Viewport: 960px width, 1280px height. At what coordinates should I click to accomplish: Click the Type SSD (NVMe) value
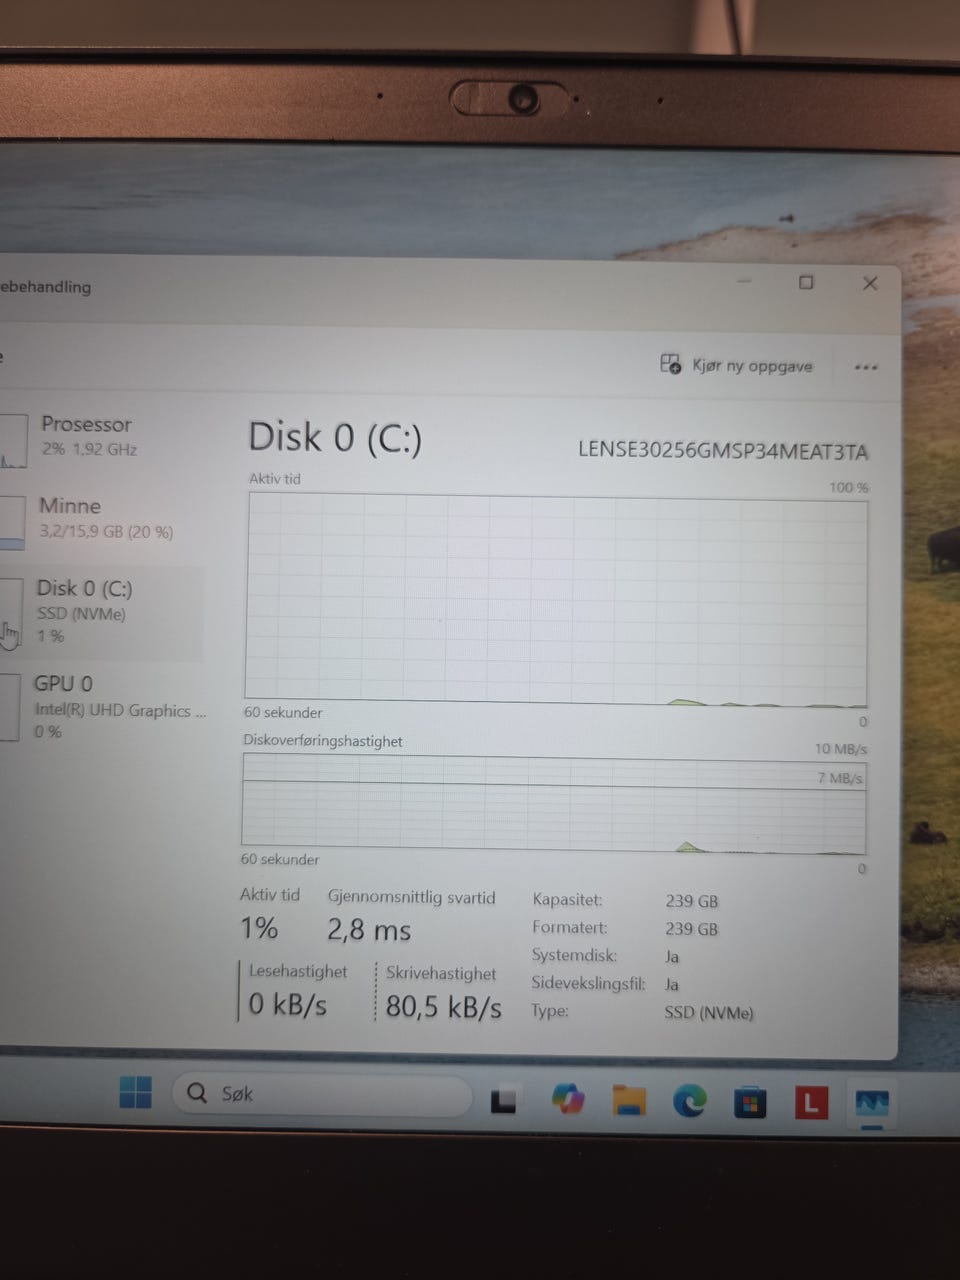coord(709,1013)
